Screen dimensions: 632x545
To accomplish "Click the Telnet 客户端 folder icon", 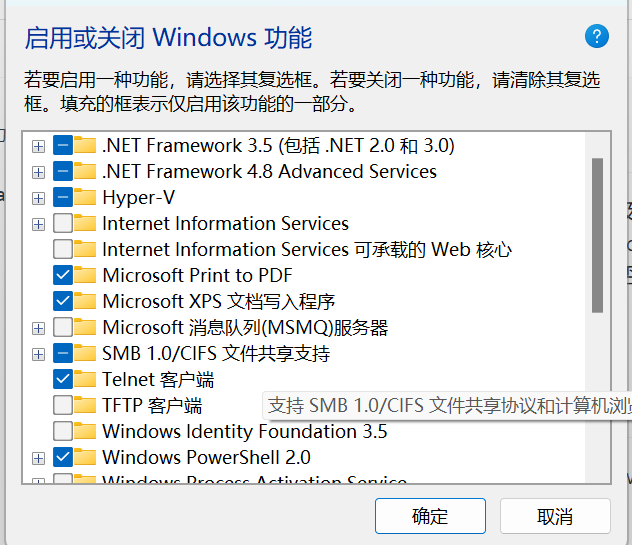I will [x=86, y=379].
